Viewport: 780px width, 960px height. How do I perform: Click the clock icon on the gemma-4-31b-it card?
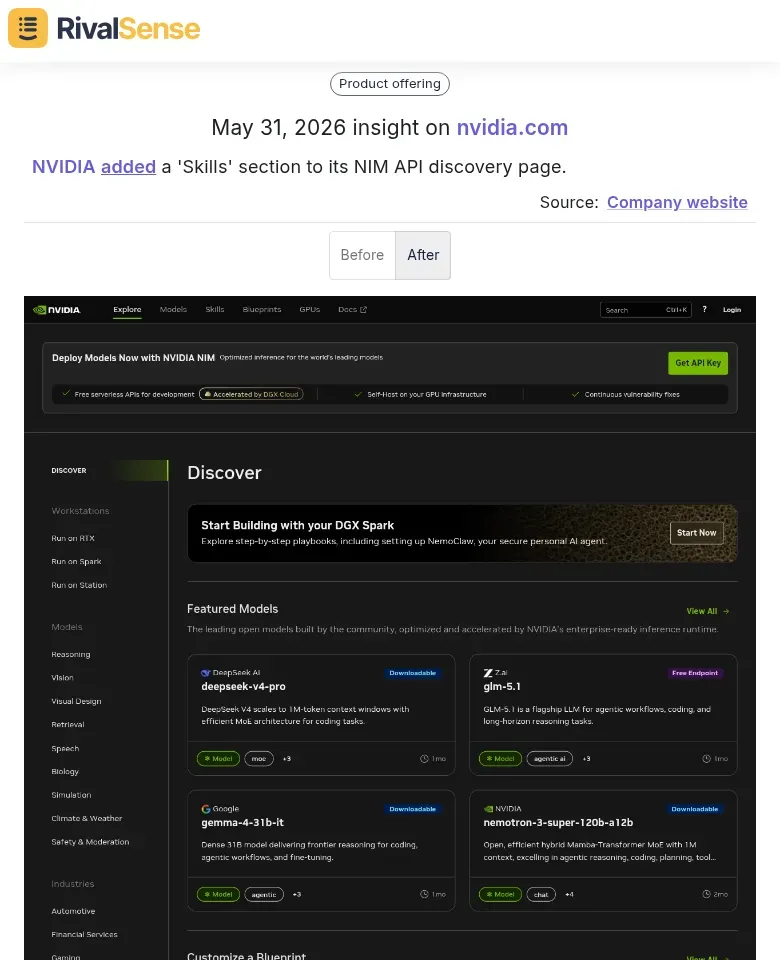424,894
